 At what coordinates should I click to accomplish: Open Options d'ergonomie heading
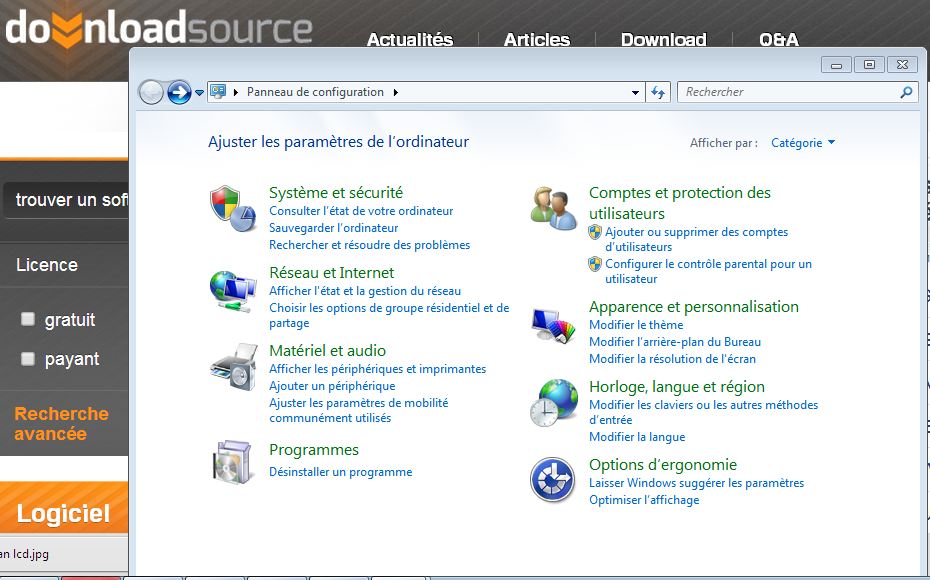coord(663,464)
